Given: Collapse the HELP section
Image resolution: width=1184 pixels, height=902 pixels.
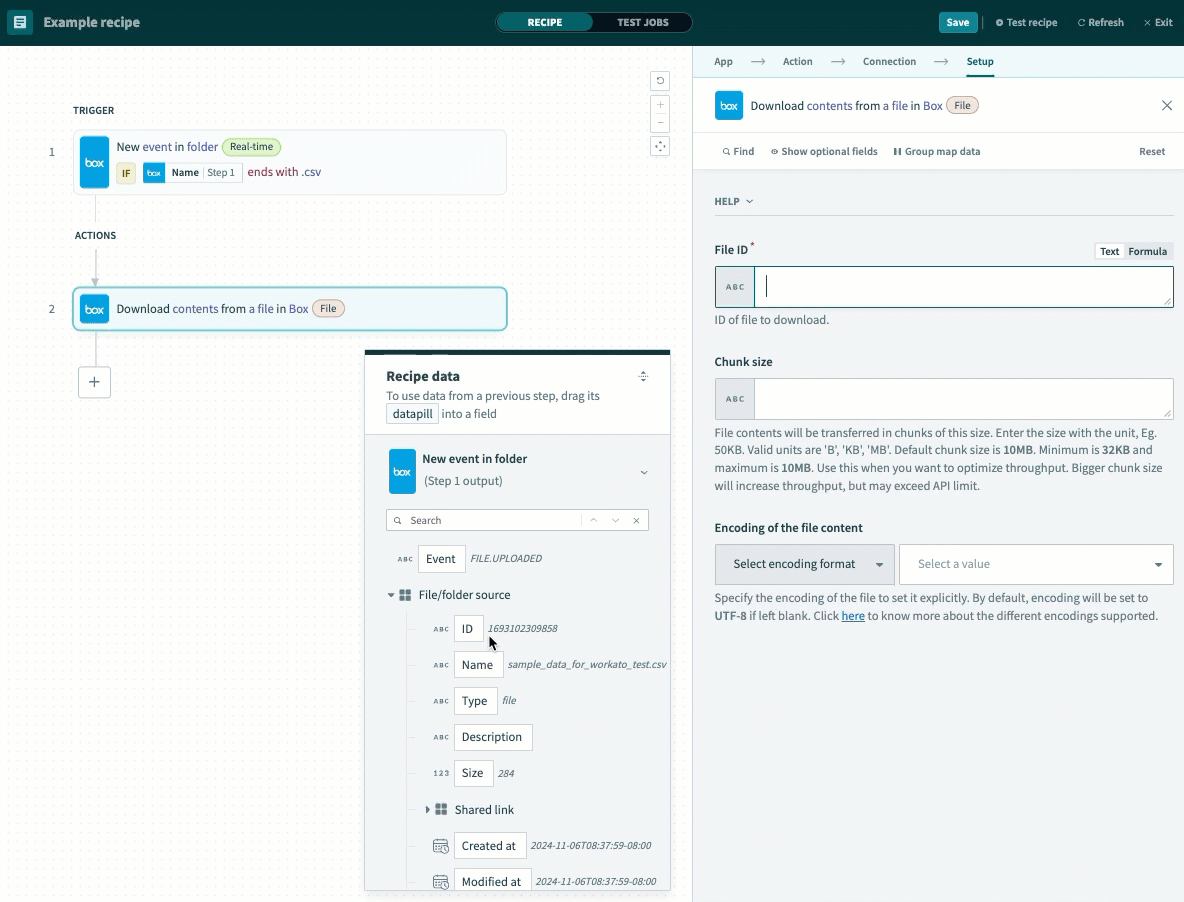Looking at the screenshot, I should click(x=733, y=202).
